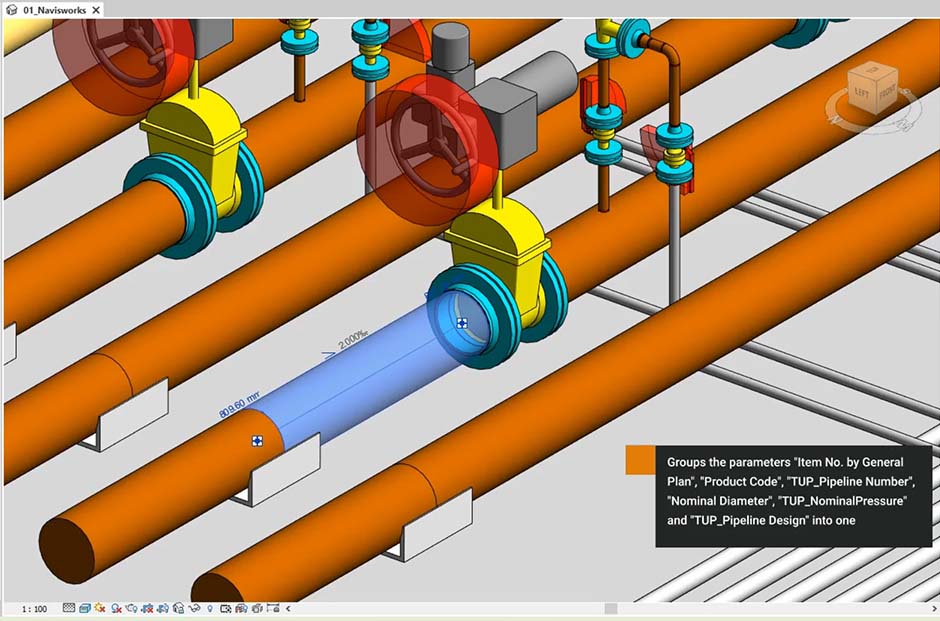This screenshot has width=940, height=621.
Task: Open the Detail Level options icon
Action: 69,608
